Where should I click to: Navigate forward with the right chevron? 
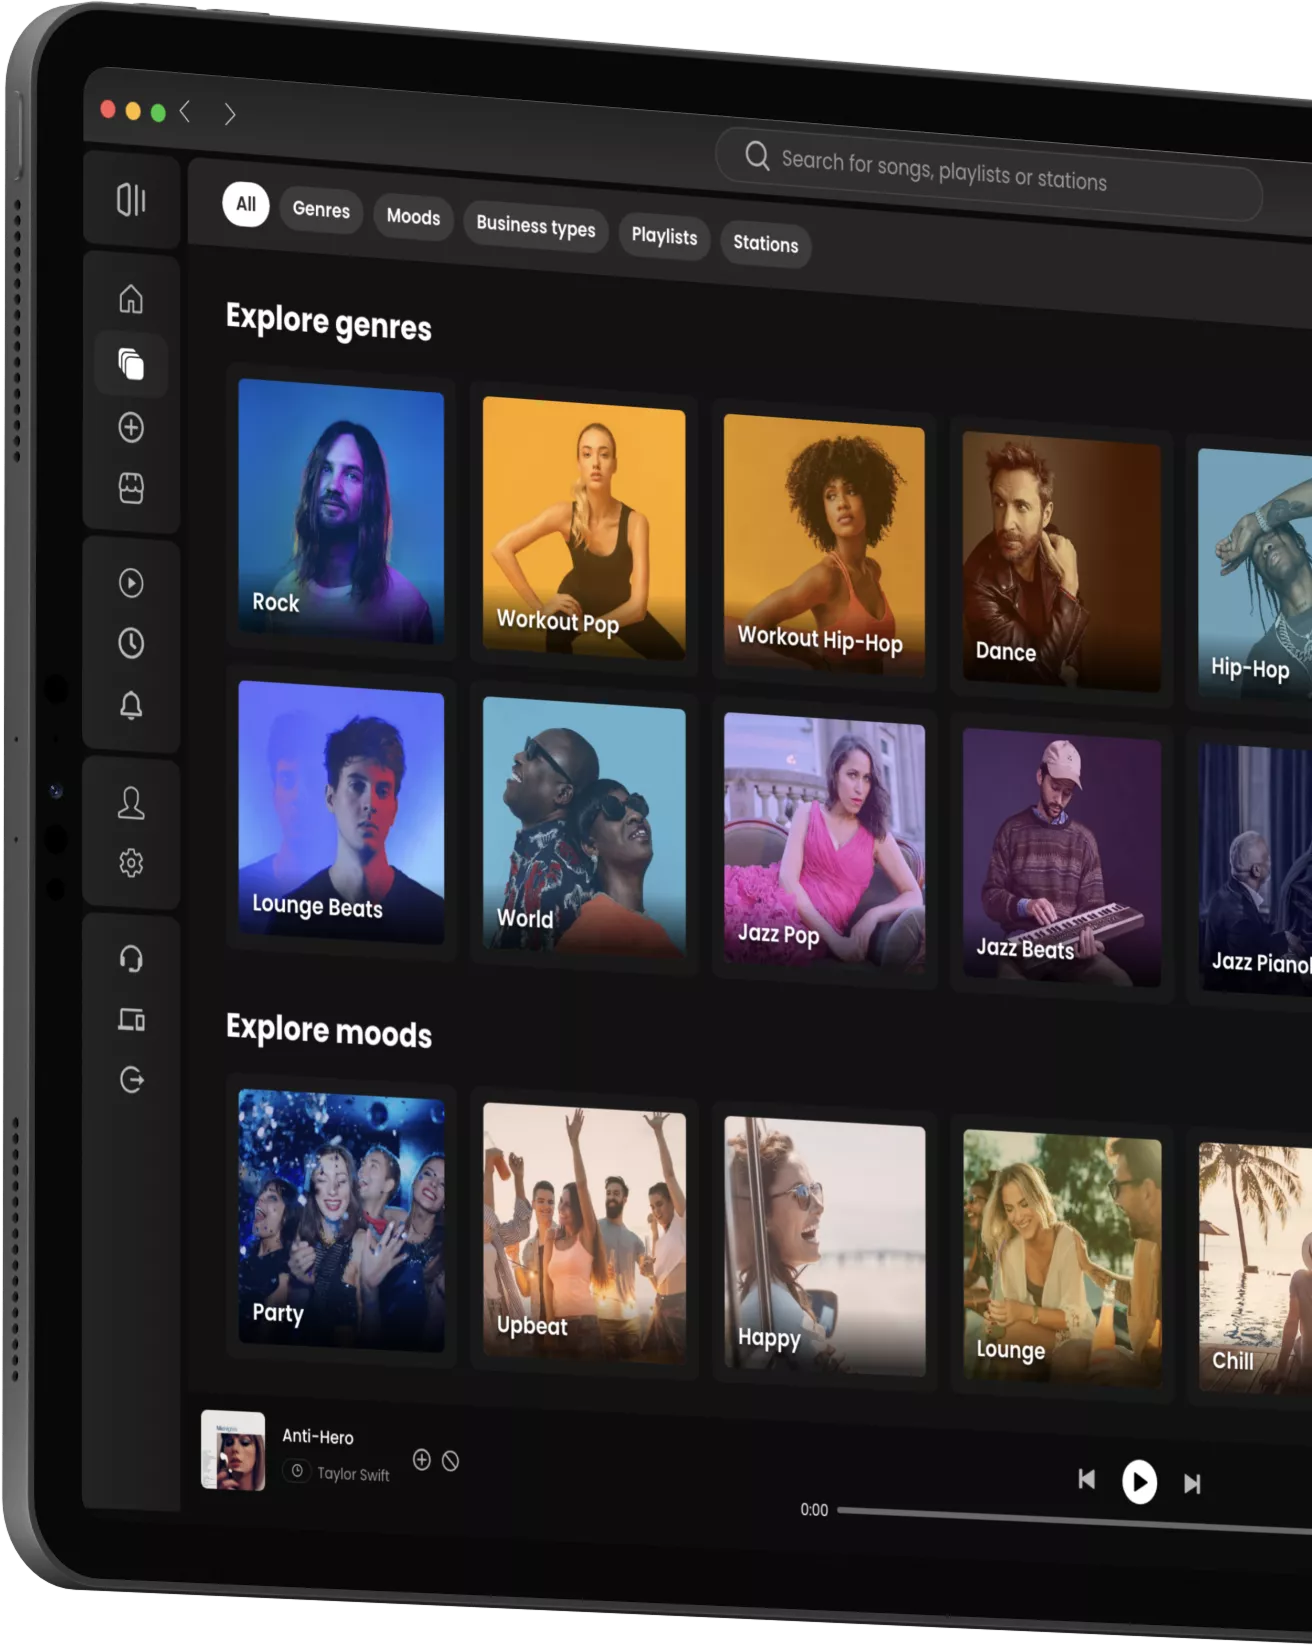coord(230,114)
